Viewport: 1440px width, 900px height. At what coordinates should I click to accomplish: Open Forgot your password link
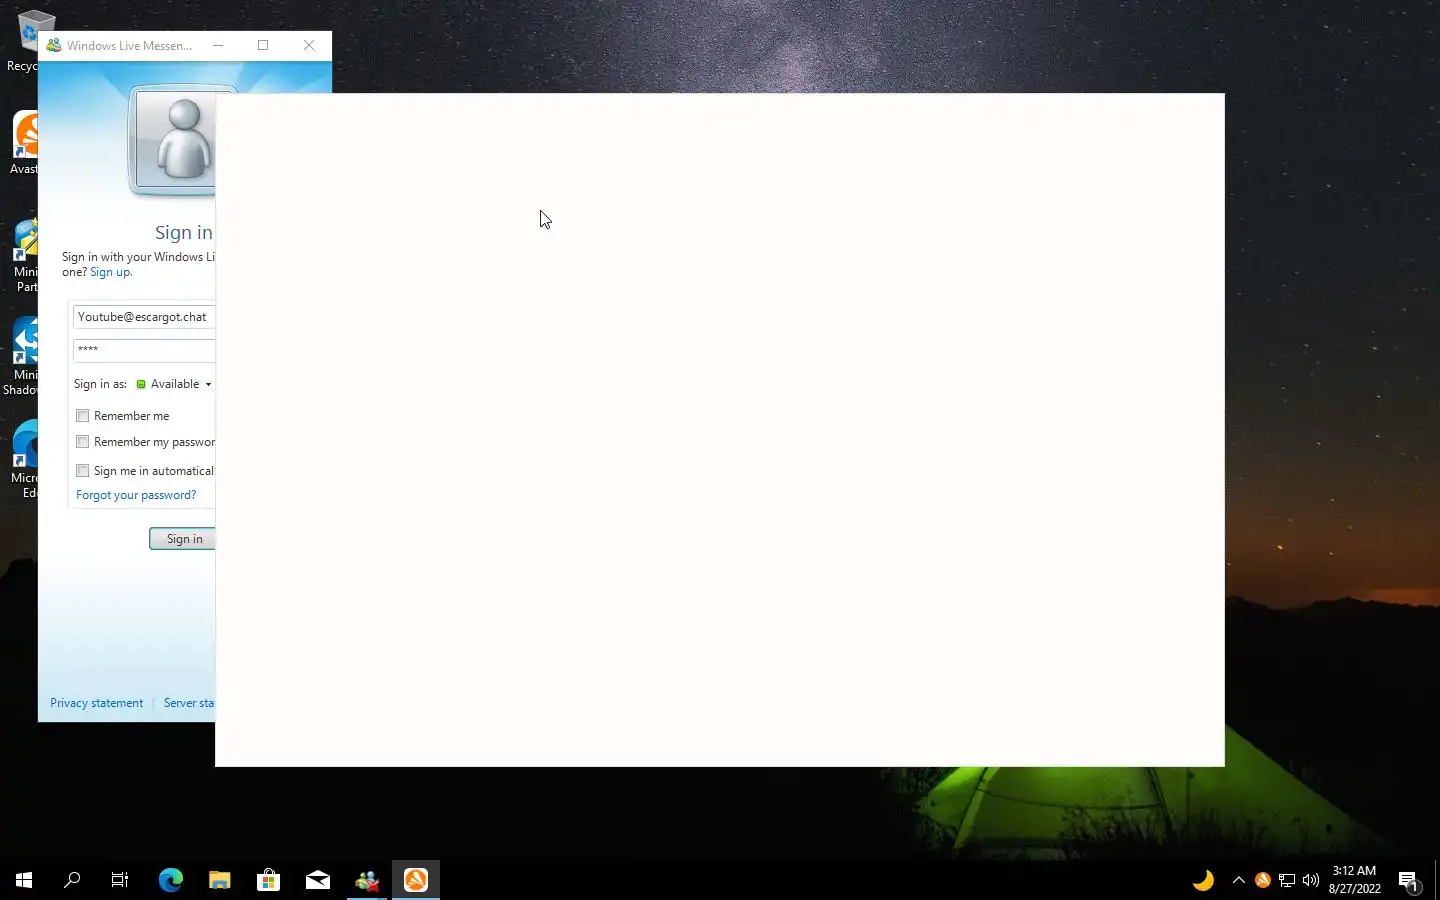pos(136,495)
